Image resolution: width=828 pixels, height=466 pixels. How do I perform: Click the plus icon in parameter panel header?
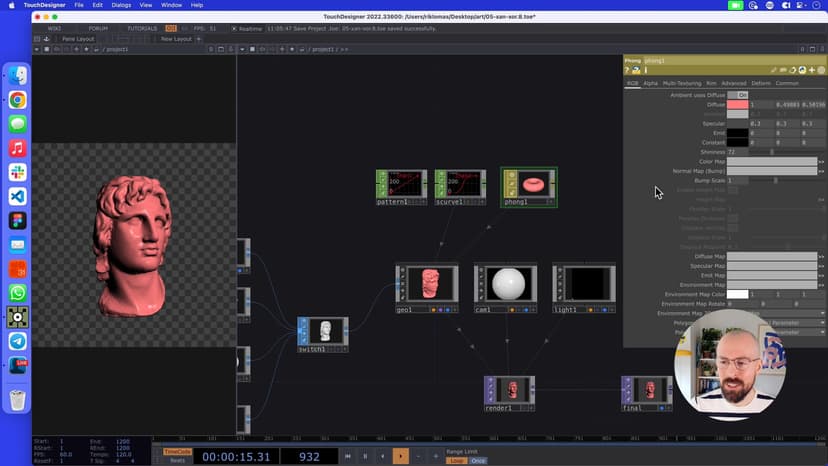[811, 71]
